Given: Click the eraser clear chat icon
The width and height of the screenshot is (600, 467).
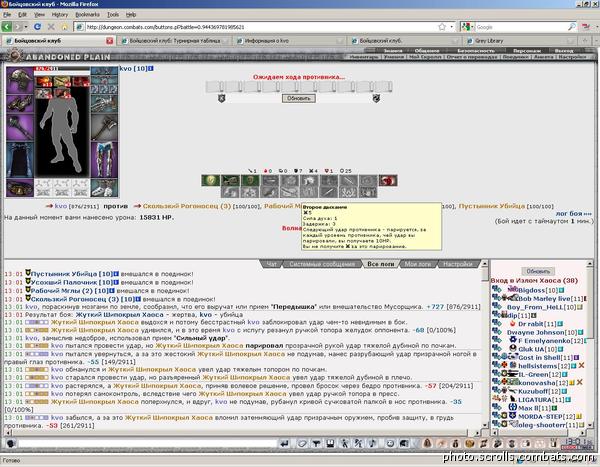Looking at the screenshot, I should [x=302, y=444].
